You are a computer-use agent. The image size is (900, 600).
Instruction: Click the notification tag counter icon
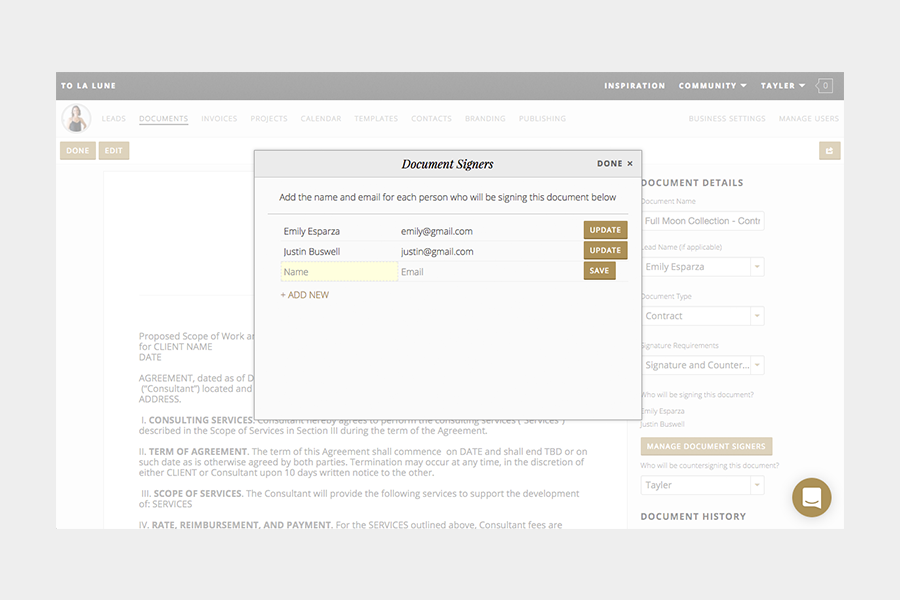tap(824, 86)
